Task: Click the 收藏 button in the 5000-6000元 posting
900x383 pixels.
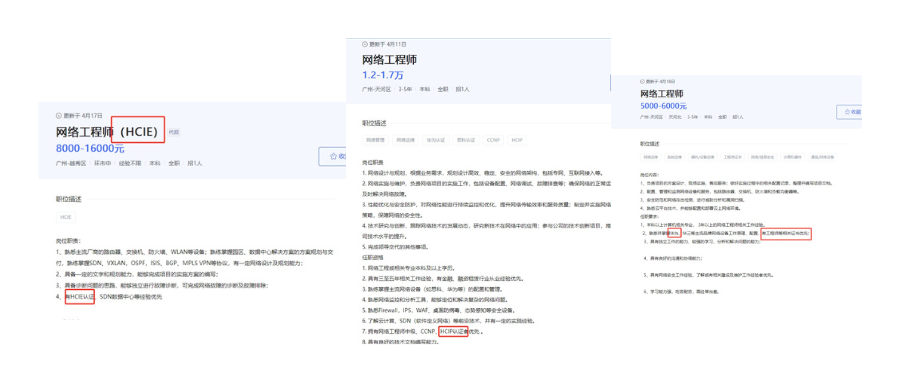Action: tap(849, 112)
